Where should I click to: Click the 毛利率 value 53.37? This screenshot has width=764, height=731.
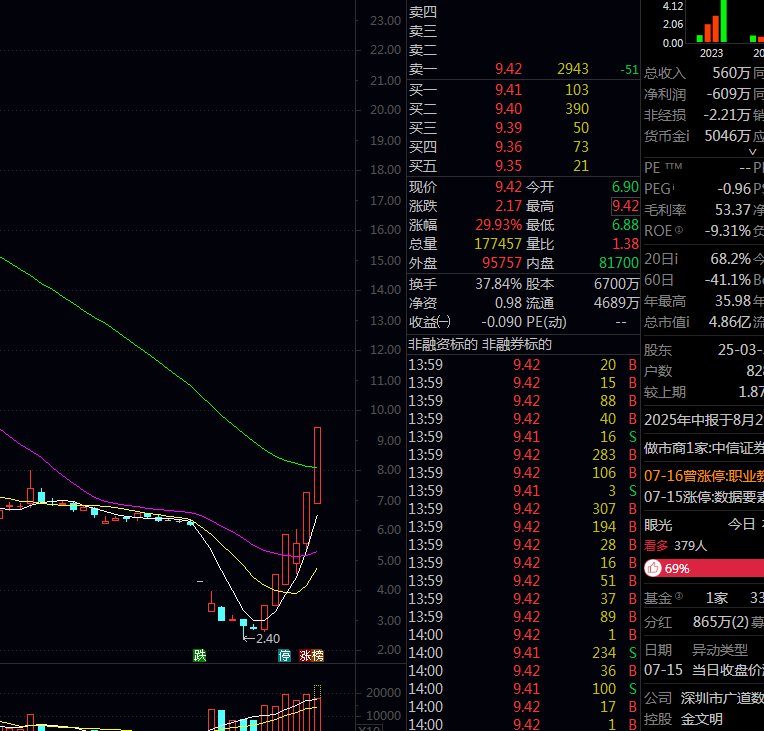click(x=732, y=210)
